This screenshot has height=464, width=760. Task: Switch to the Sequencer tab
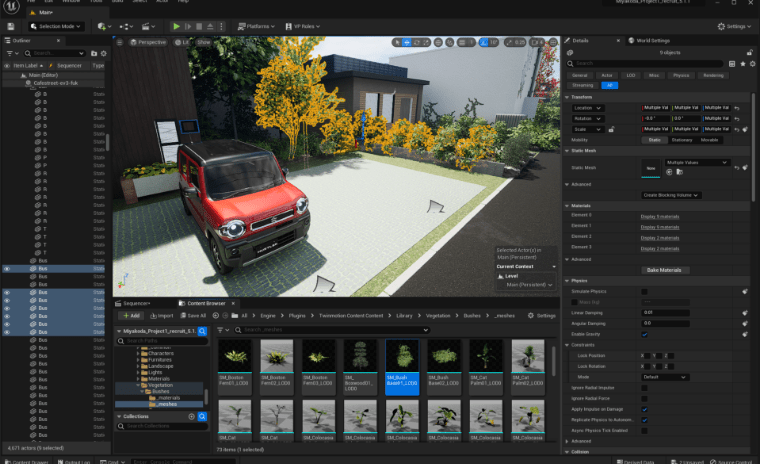[133, 304]
